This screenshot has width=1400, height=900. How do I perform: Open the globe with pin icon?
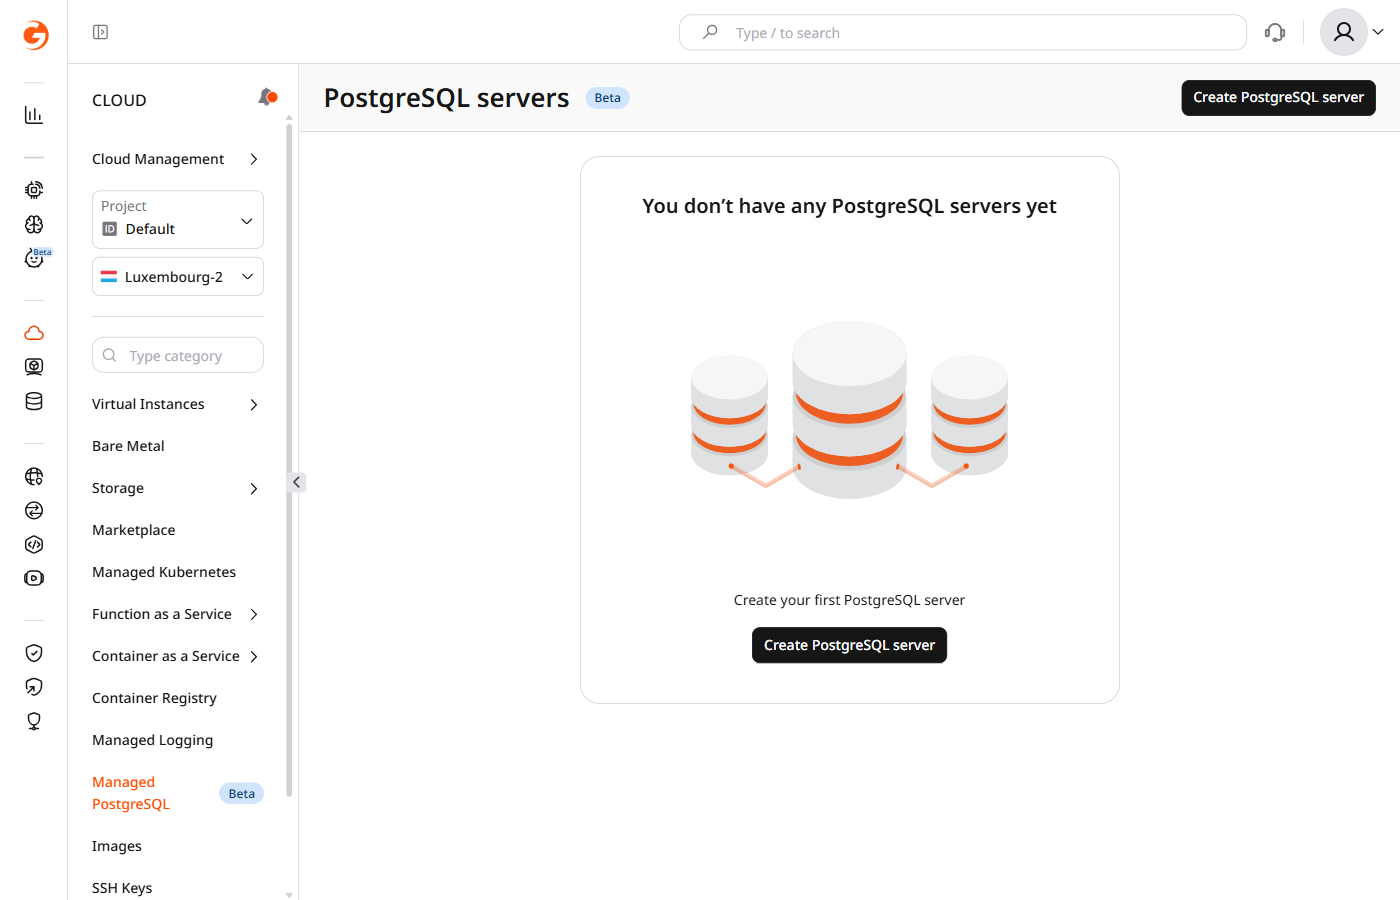click(34, 476)
